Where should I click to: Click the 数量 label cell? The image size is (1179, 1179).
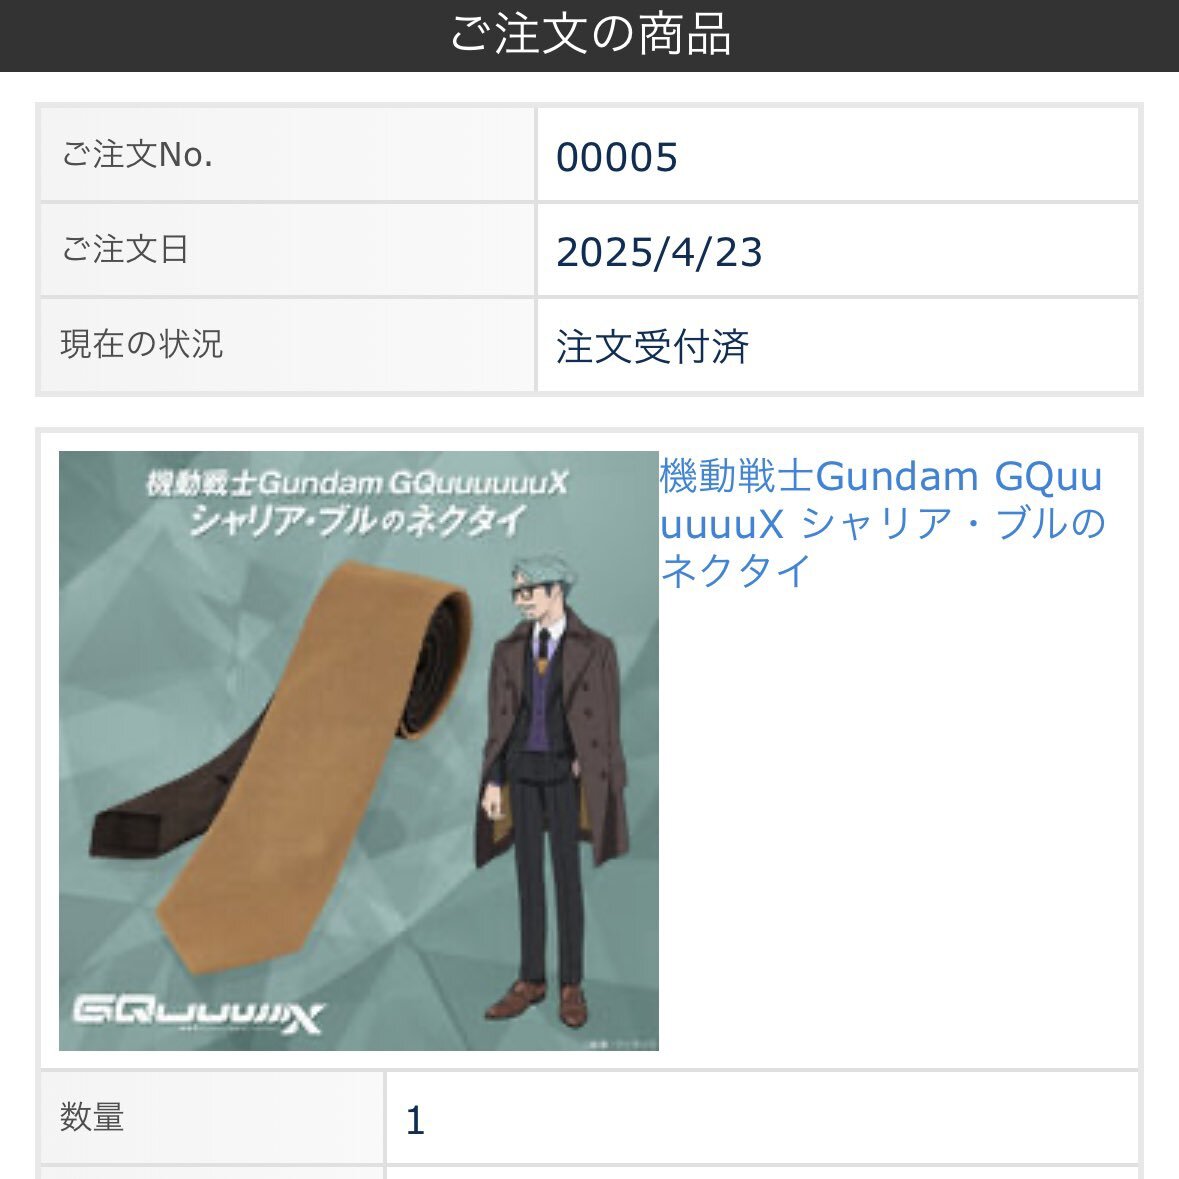[212, 1117]
